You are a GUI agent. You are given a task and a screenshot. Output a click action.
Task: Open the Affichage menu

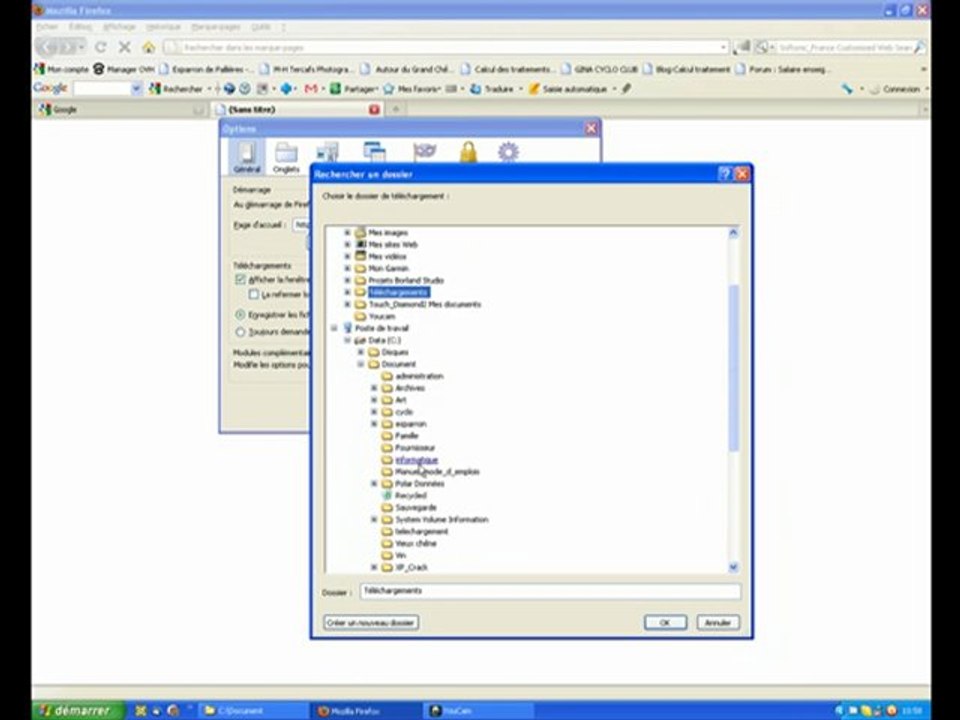(x=119, y=27)
